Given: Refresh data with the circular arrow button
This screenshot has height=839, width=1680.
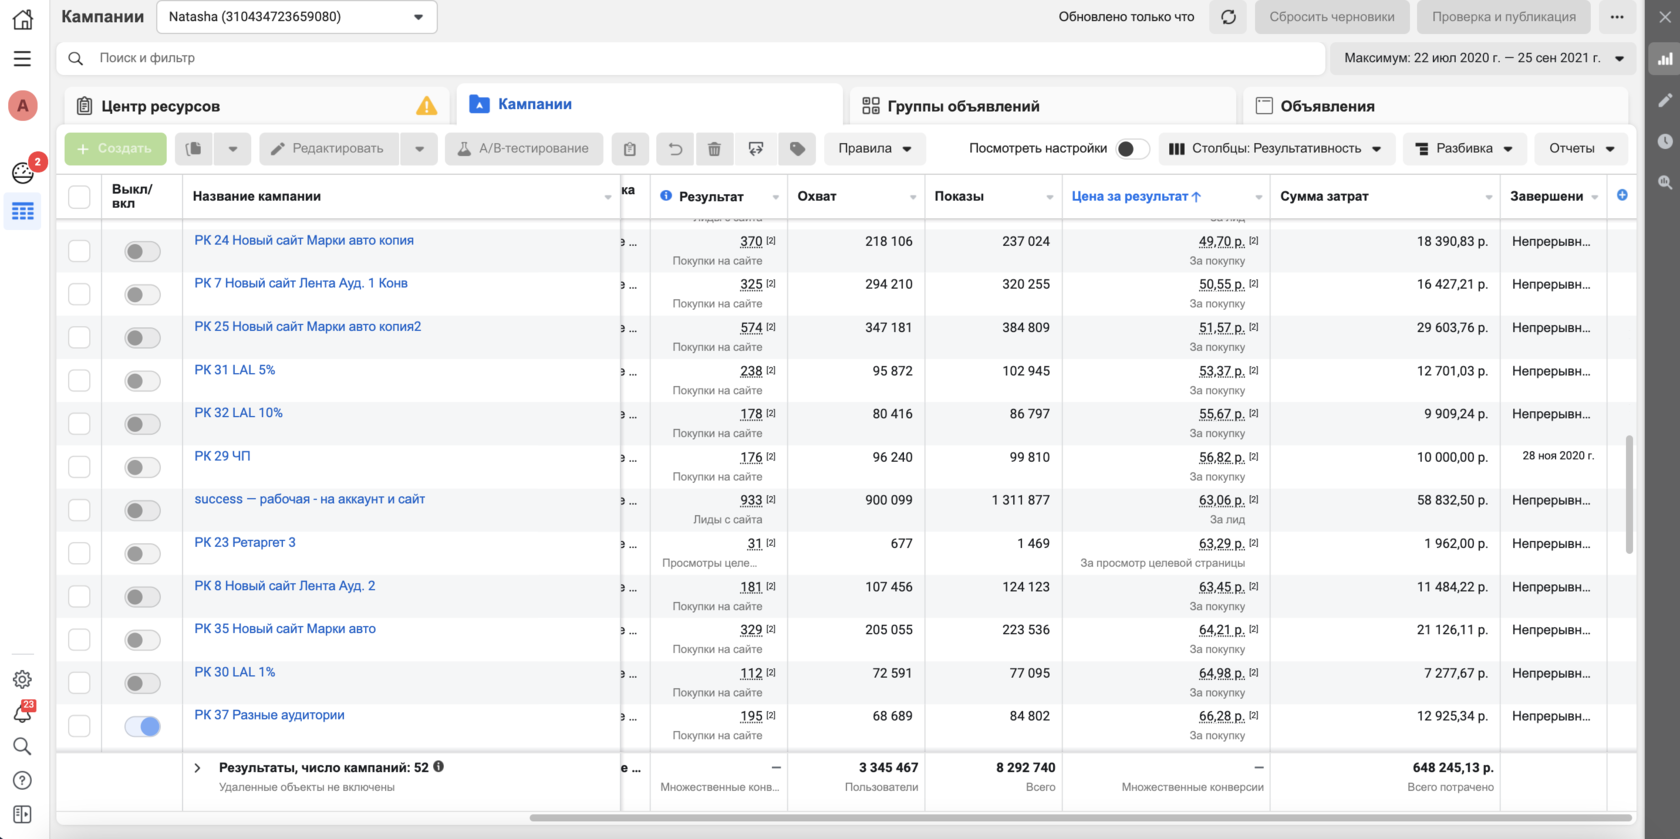Looking at the screenshot, I should 1228,17.
